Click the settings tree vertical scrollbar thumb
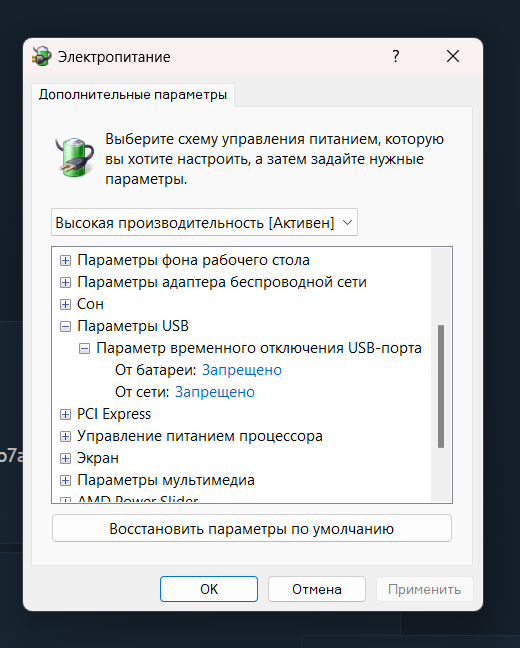This screenshot has width=520, height=648. (441, 386)
